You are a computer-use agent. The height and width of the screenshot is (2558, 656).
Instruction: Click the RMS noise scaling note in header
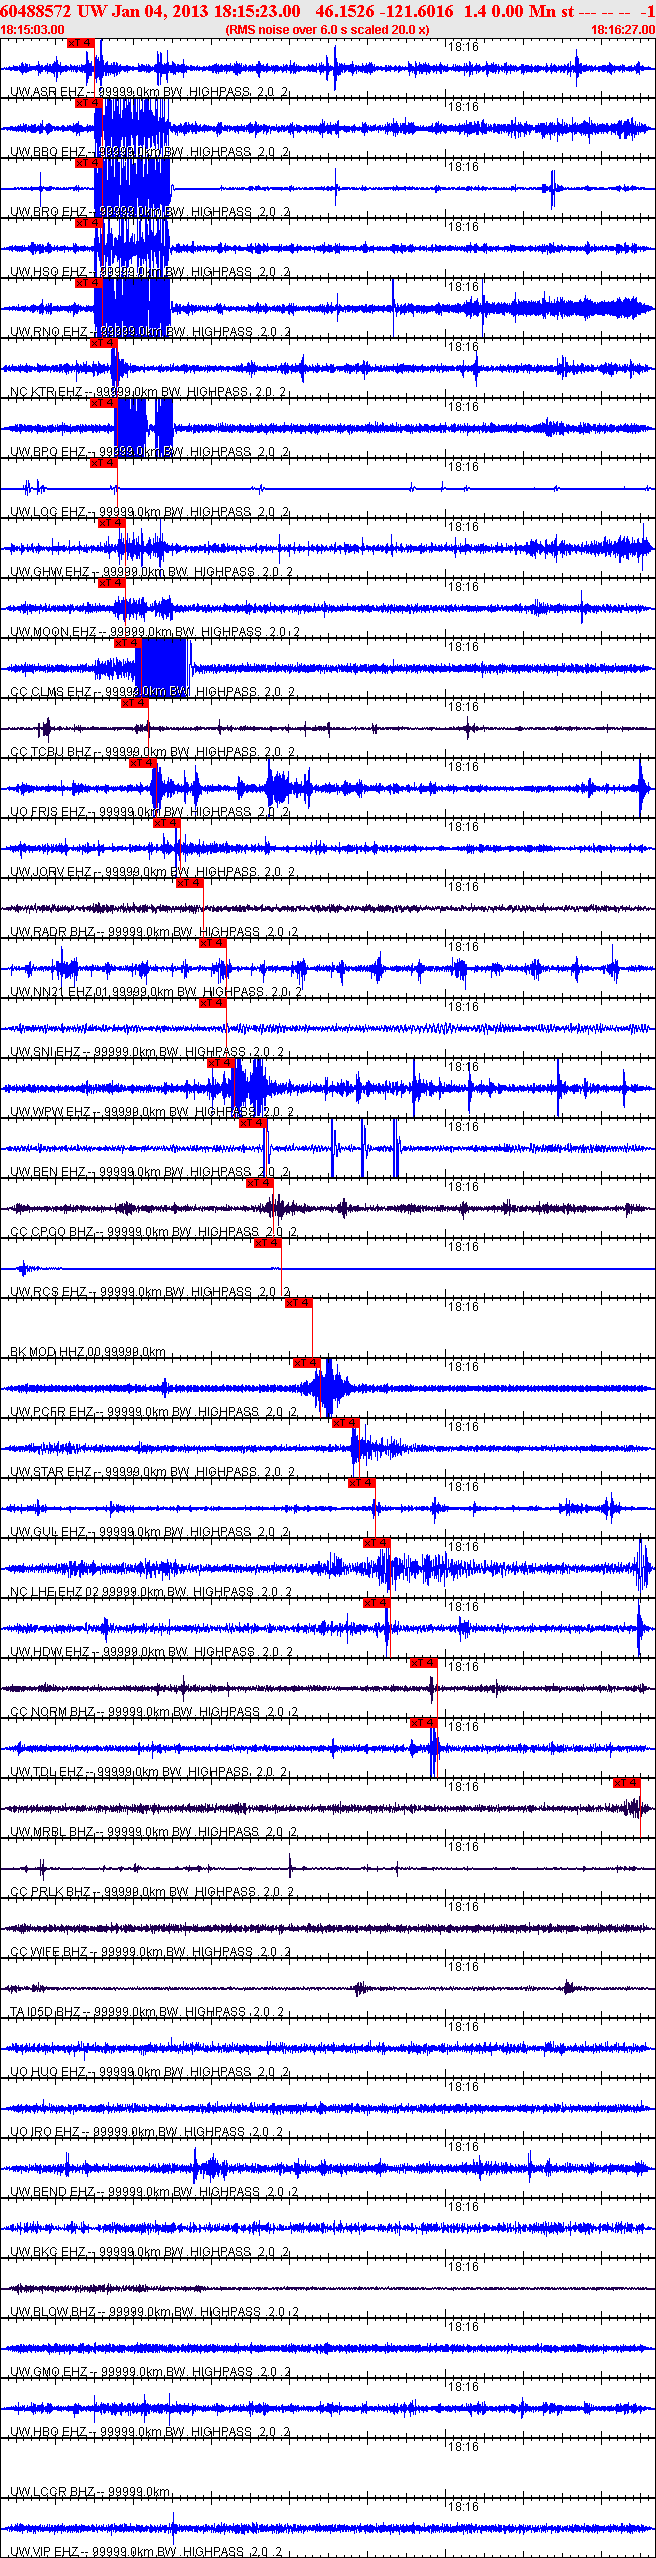(328, 30)
